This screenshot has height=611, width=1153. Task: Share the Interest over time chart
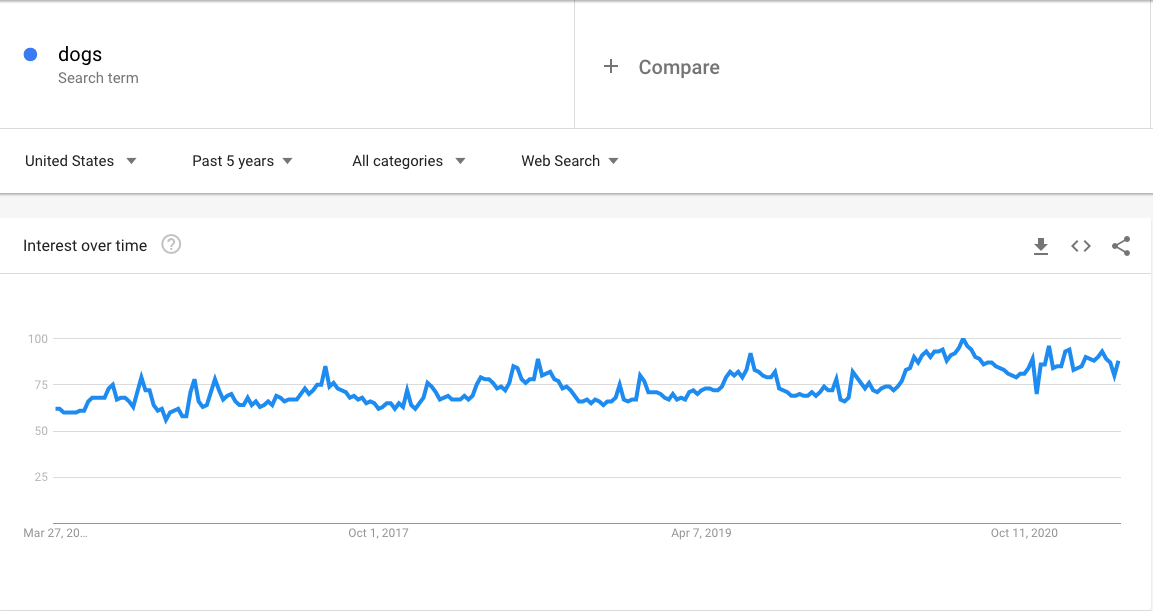pos(1121,246)
